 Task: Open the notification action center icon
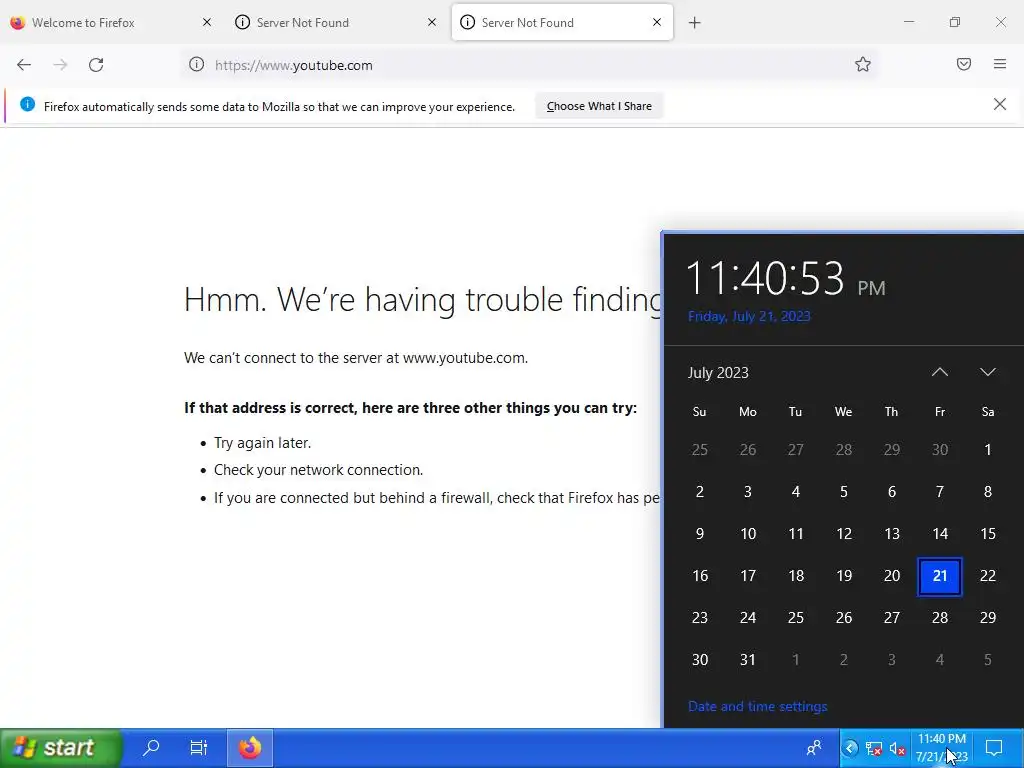coord(994,748)
